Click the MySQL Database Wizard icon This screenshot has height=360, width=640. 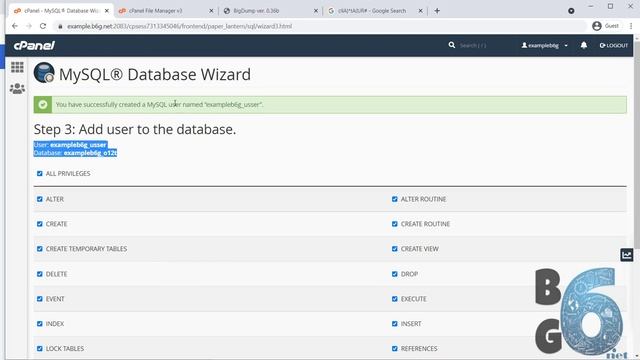[x=44, y=73]
